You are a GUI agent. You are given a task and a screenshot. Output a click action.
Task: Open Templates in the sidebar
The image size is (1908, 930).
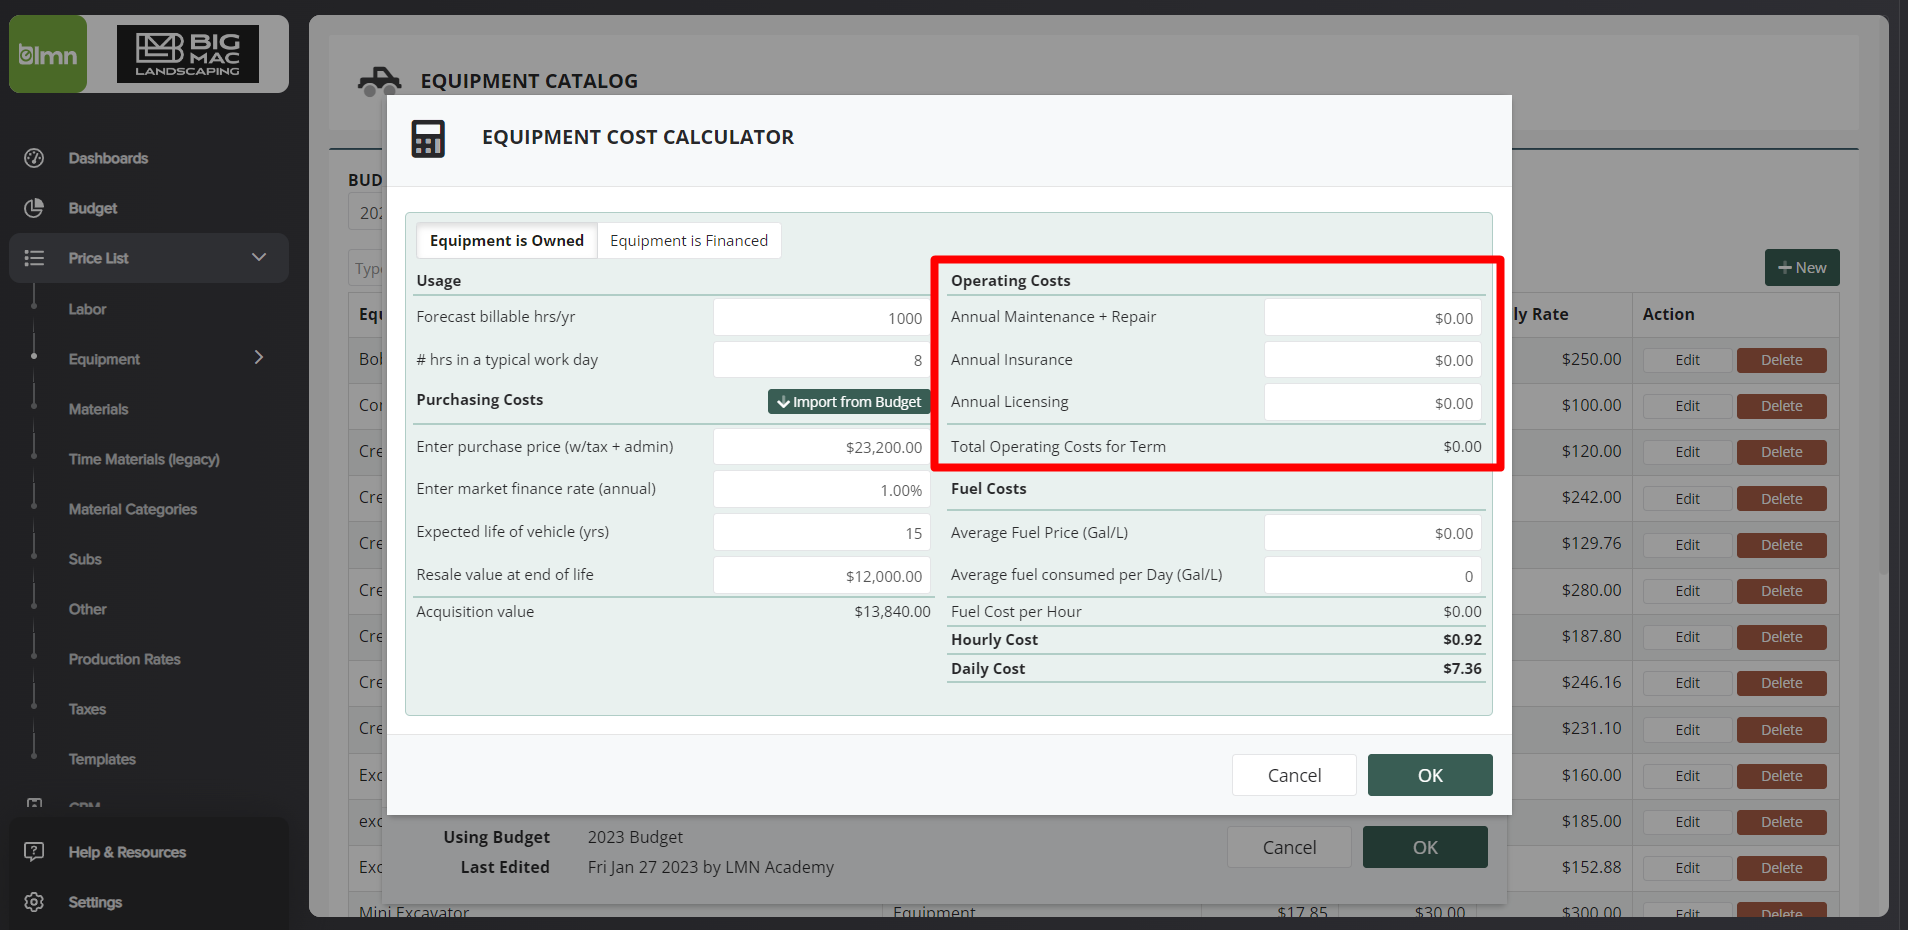point(102,759)
